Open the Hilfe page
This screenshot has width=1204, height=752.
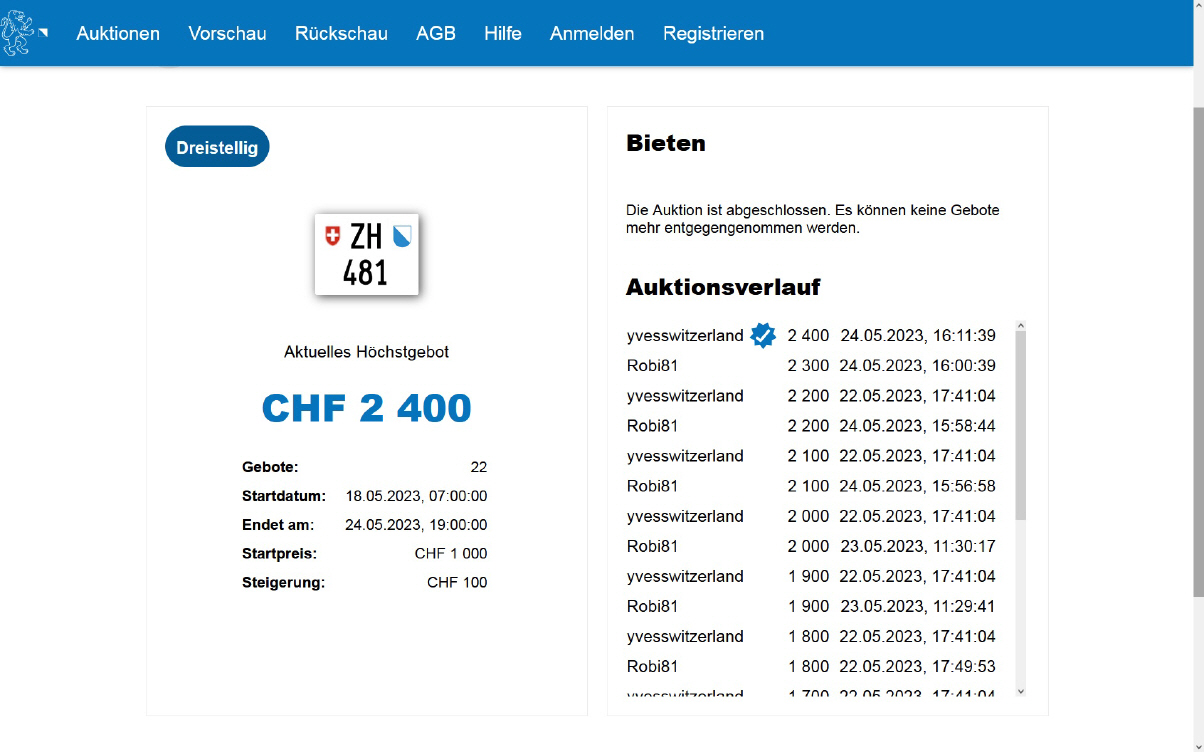tap(502, 33)
